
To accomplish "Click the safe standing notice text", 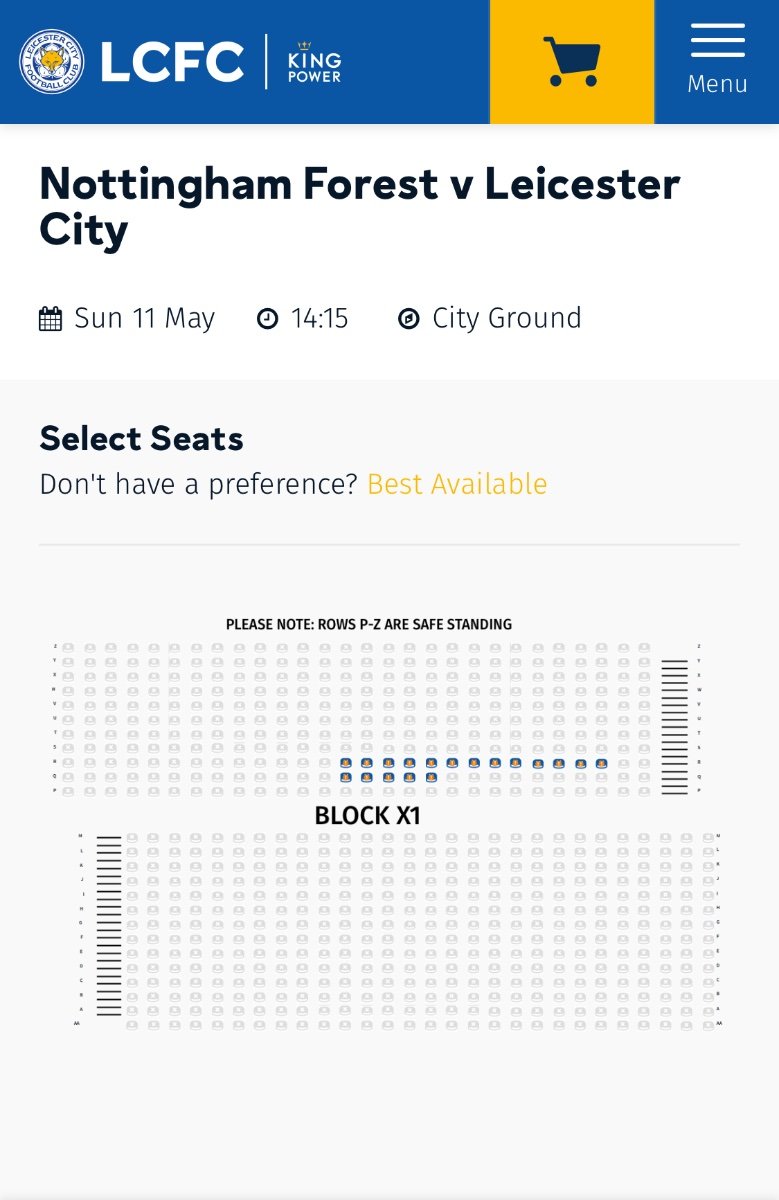I will pyautogui.click(x=369, y=624).
